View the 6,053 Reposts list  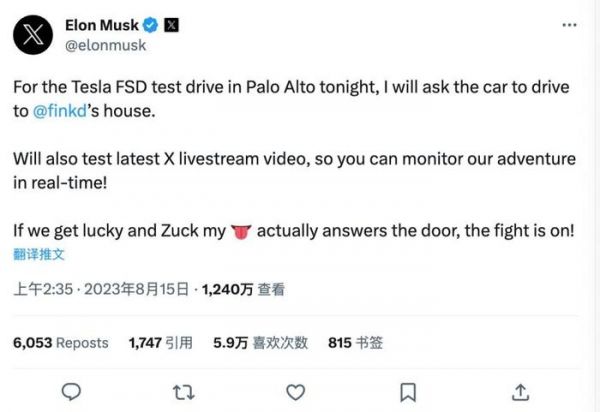[60, 342]
